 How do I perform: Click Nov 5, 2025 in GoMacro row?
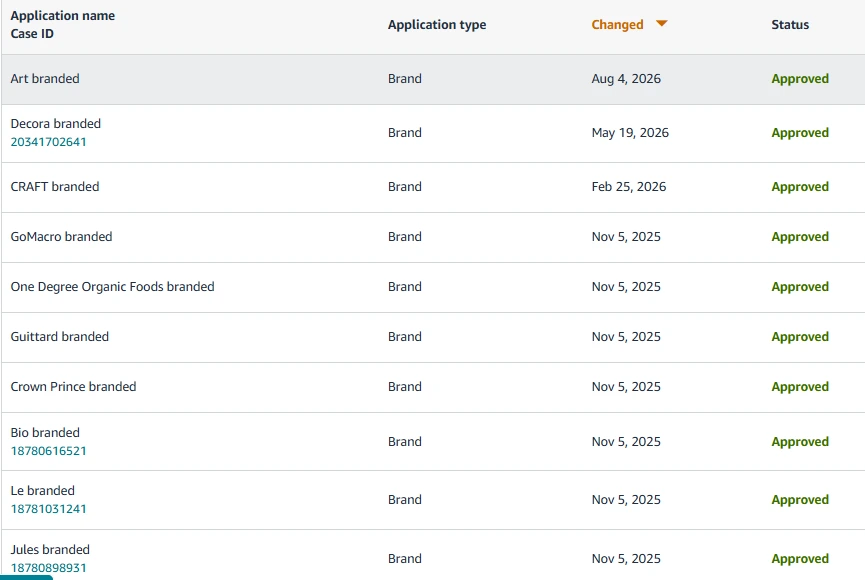626,237
